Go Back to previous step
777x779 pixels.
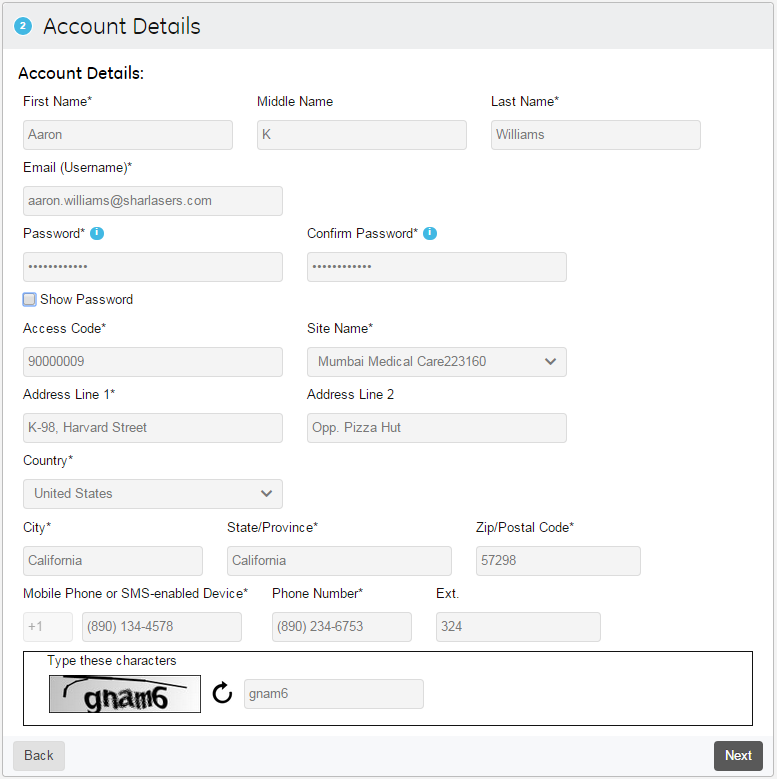pos(39,755)
